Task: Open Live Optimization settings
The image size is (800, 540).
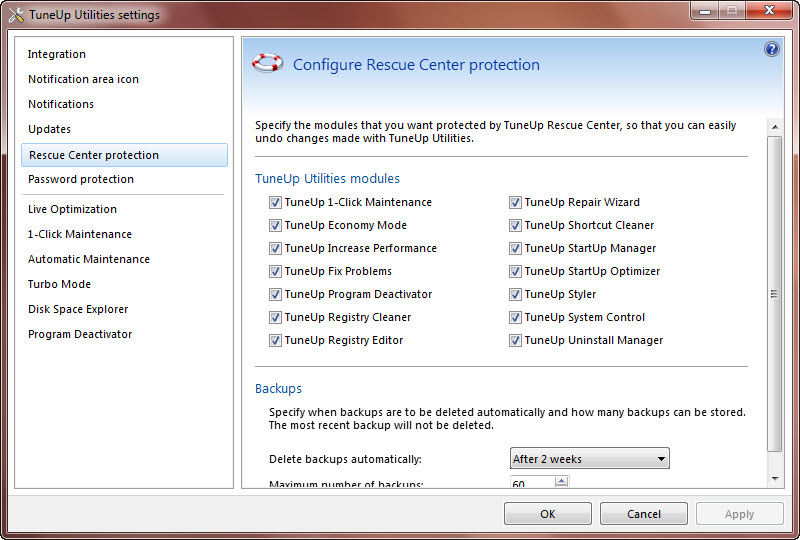Action: pos(72,209)
